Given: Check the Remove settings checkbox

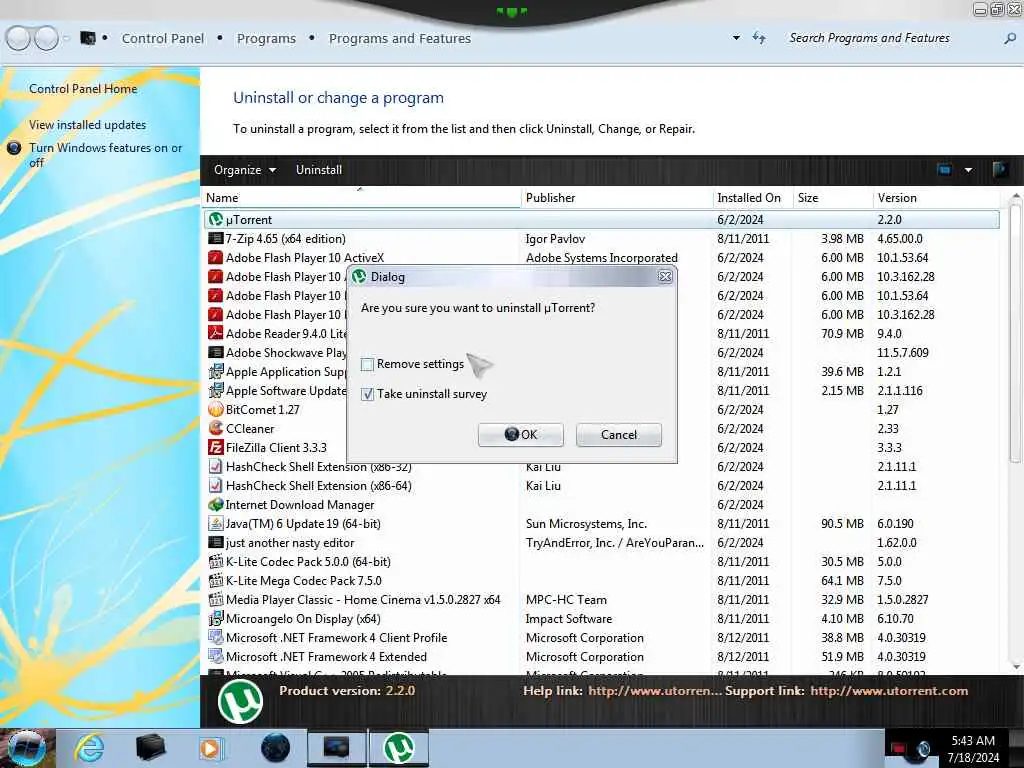Looking at the screenshot, I should (367, 364).
